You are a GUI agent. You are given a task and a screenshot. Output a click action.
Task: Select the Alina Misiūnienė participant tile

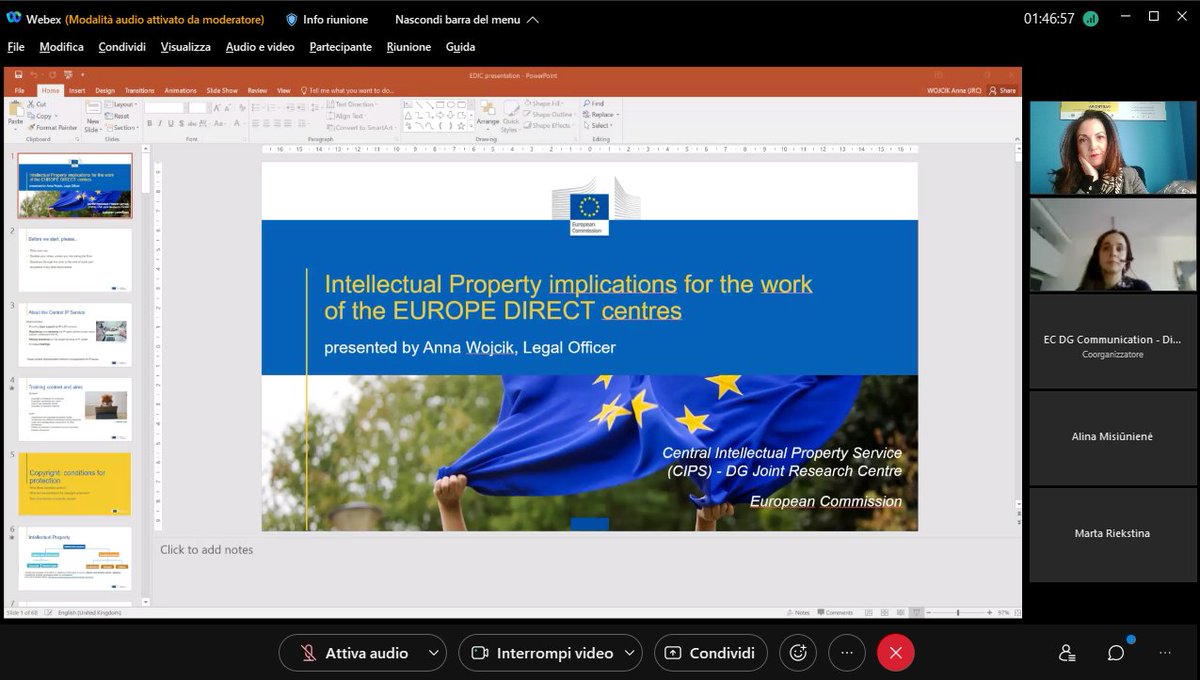1113,436
